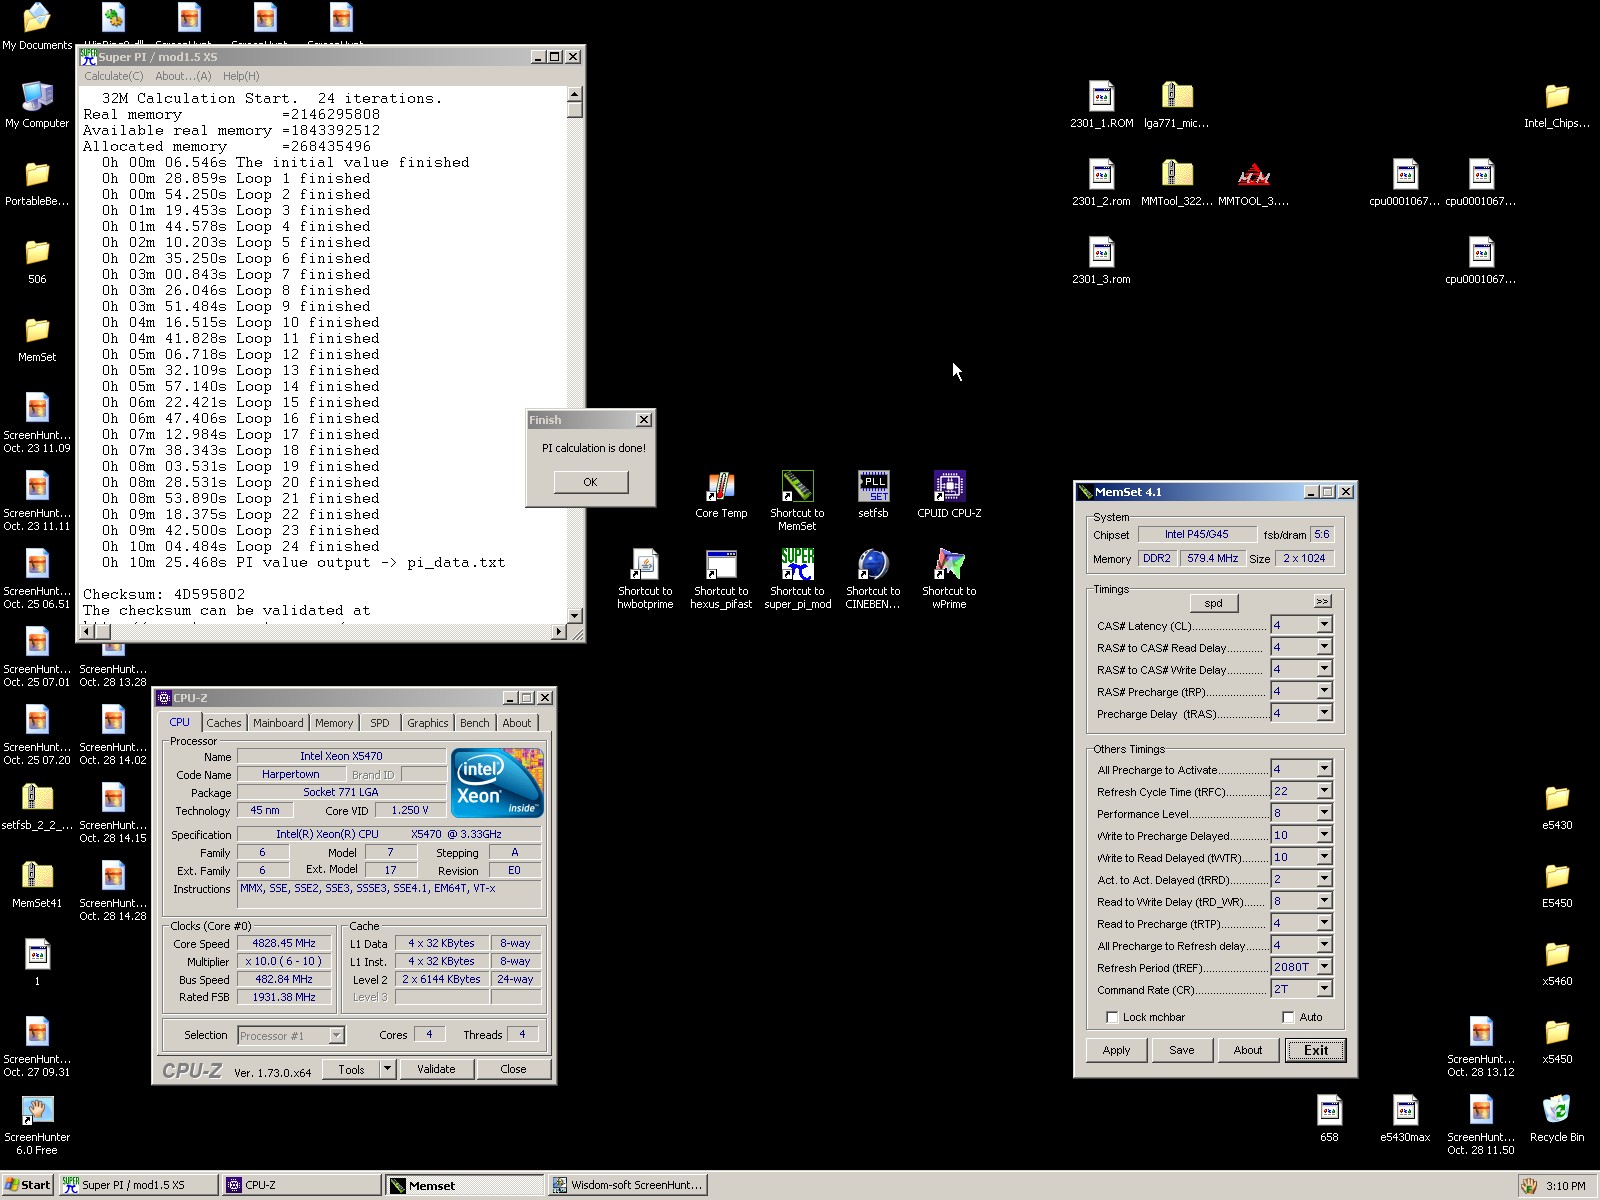This screenshot has height=1200, width=1600.
Task: Open the My Computer icon
Action: 37,105
